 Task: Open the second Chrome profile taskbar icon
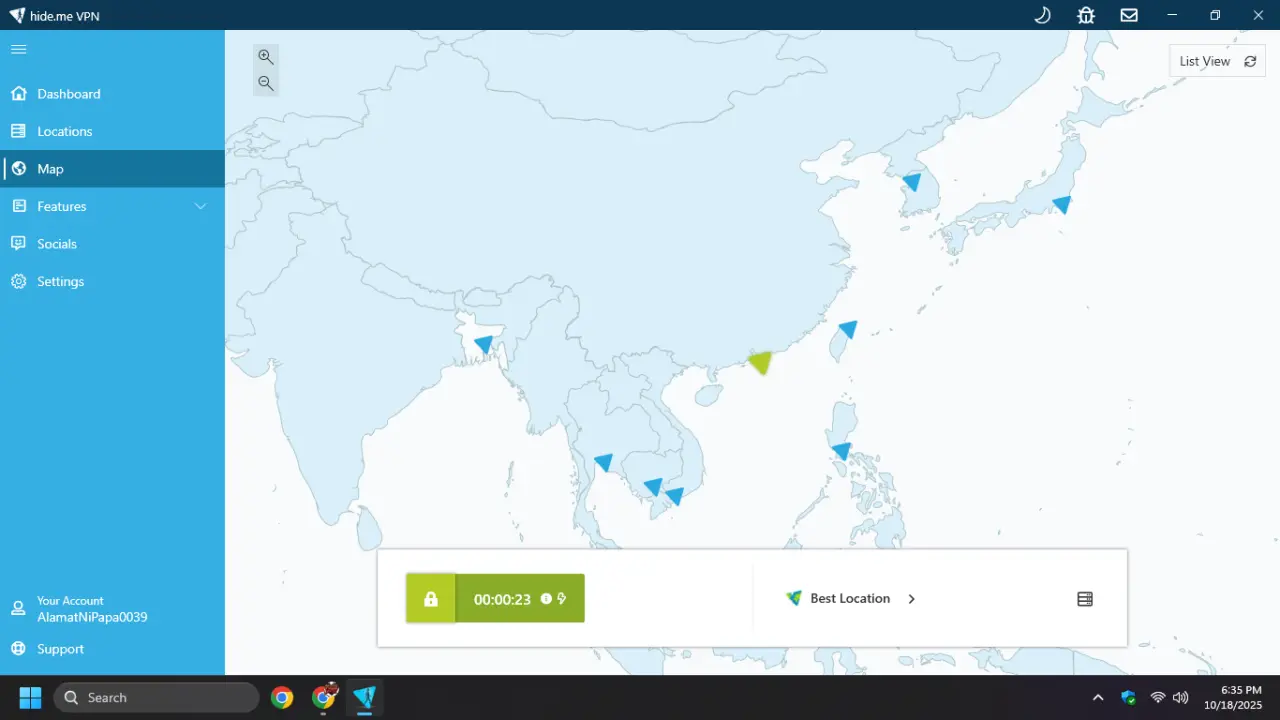pos(324,697)
